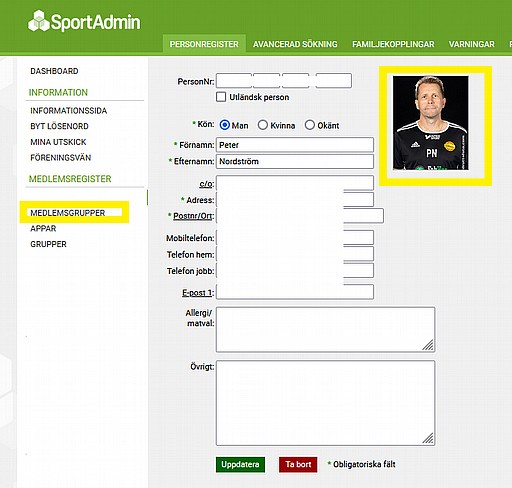Open the Personregister tab
This screenshot has height=488, width=512.
click(204, 44)
